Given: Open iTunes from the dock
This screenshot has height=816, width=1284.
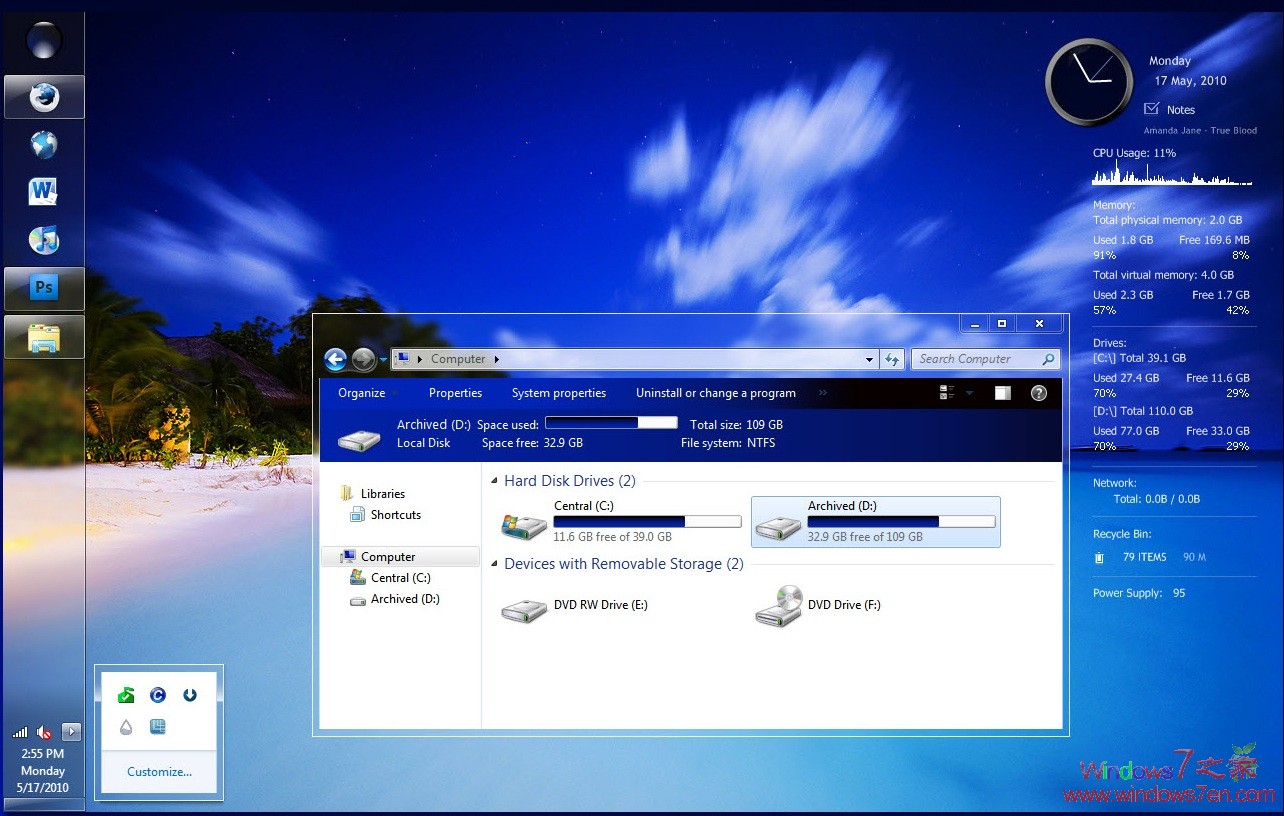Looking at the screenshot, I should click(44, 240).
